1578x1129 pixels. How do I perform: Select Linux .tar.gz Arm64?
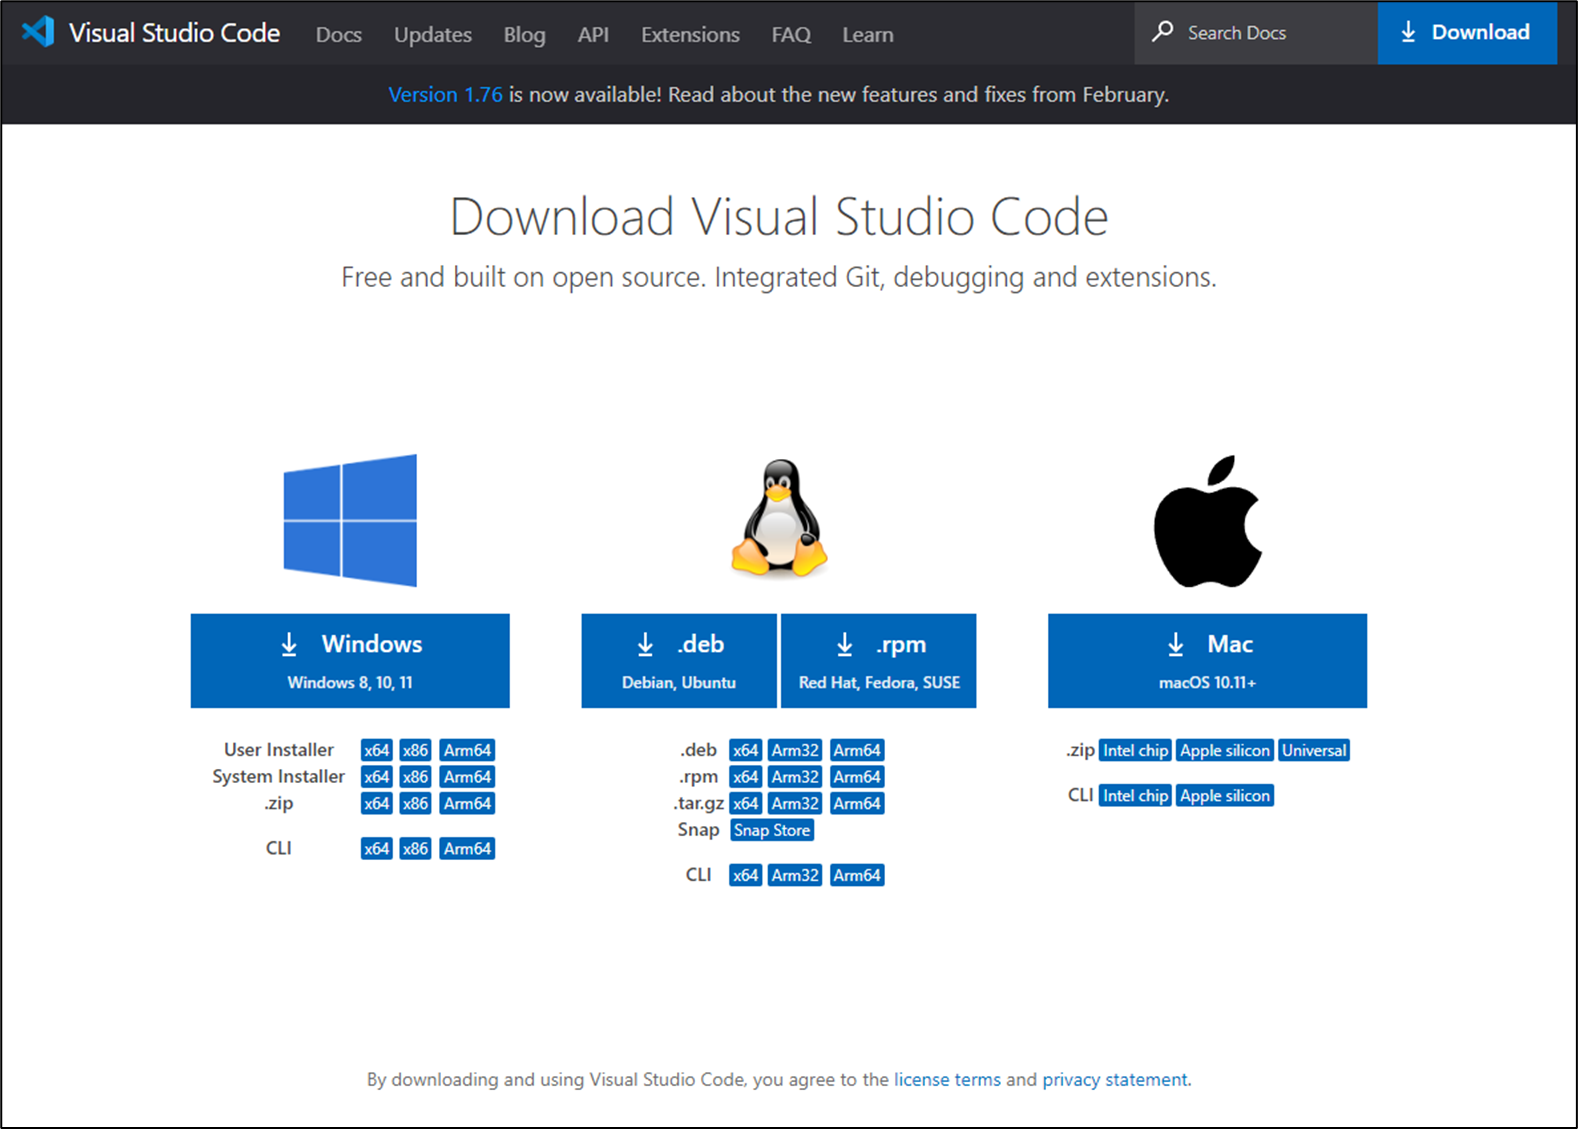[x=857, y=803]
